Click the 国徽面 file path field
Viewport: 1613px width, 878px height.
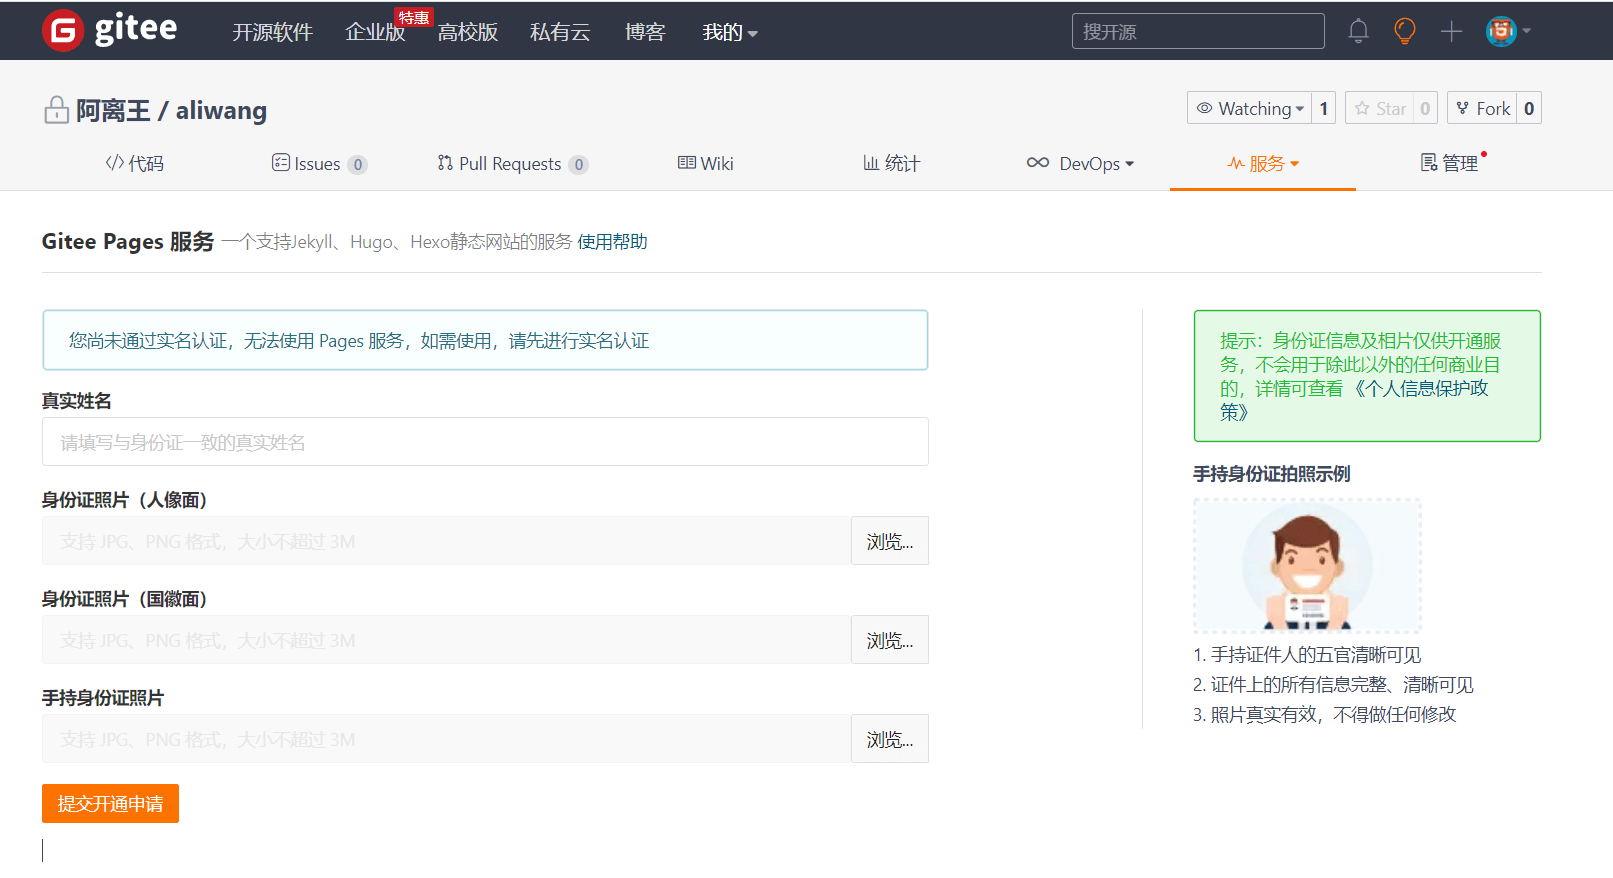(446, 640)
